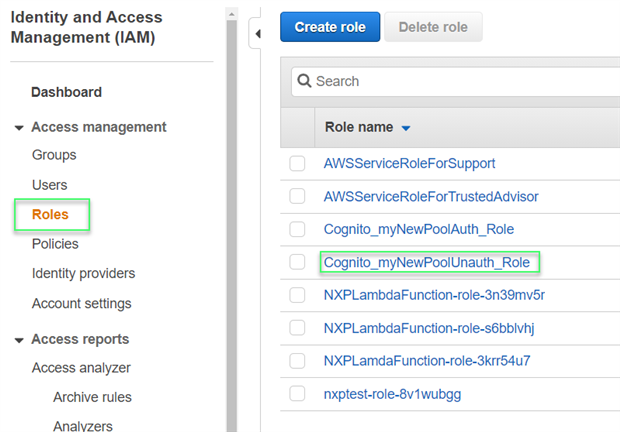Toggle the select-all roles header checkbox
This screenshot has width=620, height=432.
[x=297, y=128]
